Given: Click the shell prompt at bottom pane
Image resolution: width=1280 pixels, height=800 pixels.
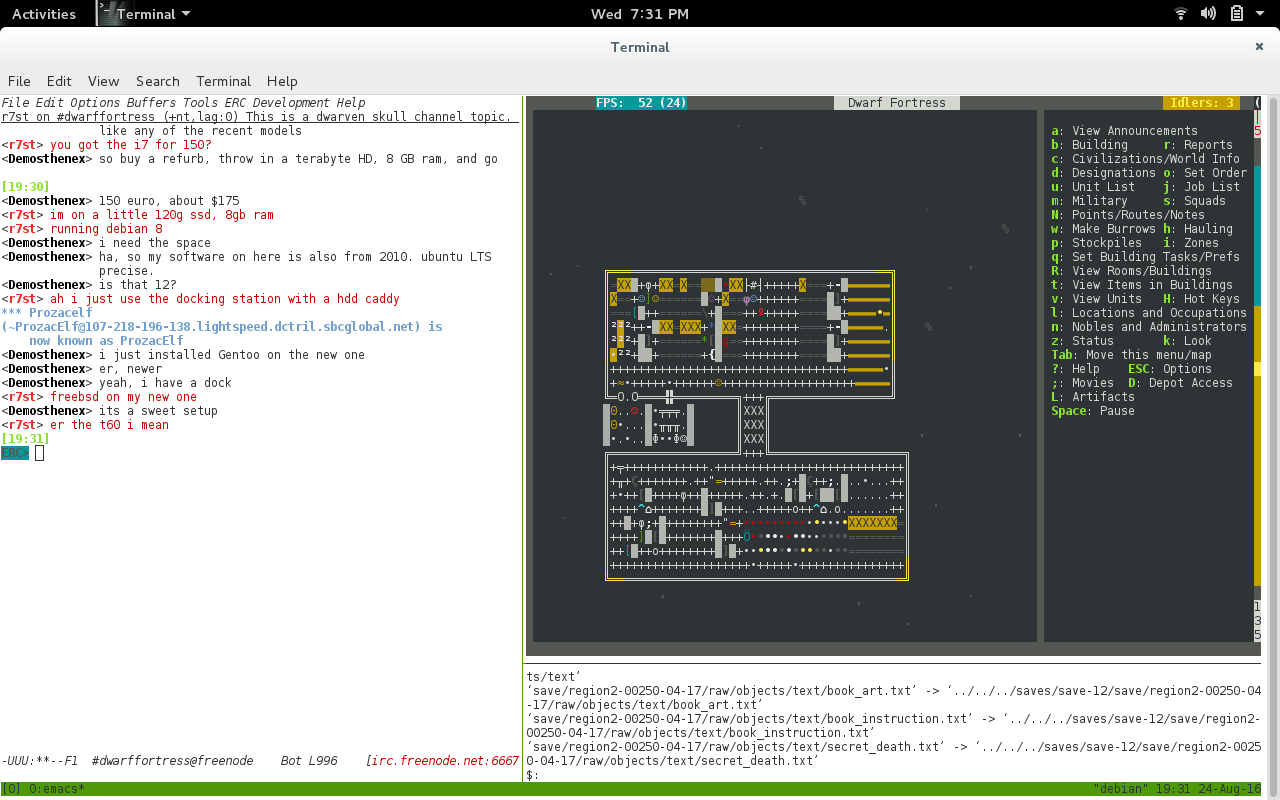Looking at the screenshot, I should pos(533,775).
